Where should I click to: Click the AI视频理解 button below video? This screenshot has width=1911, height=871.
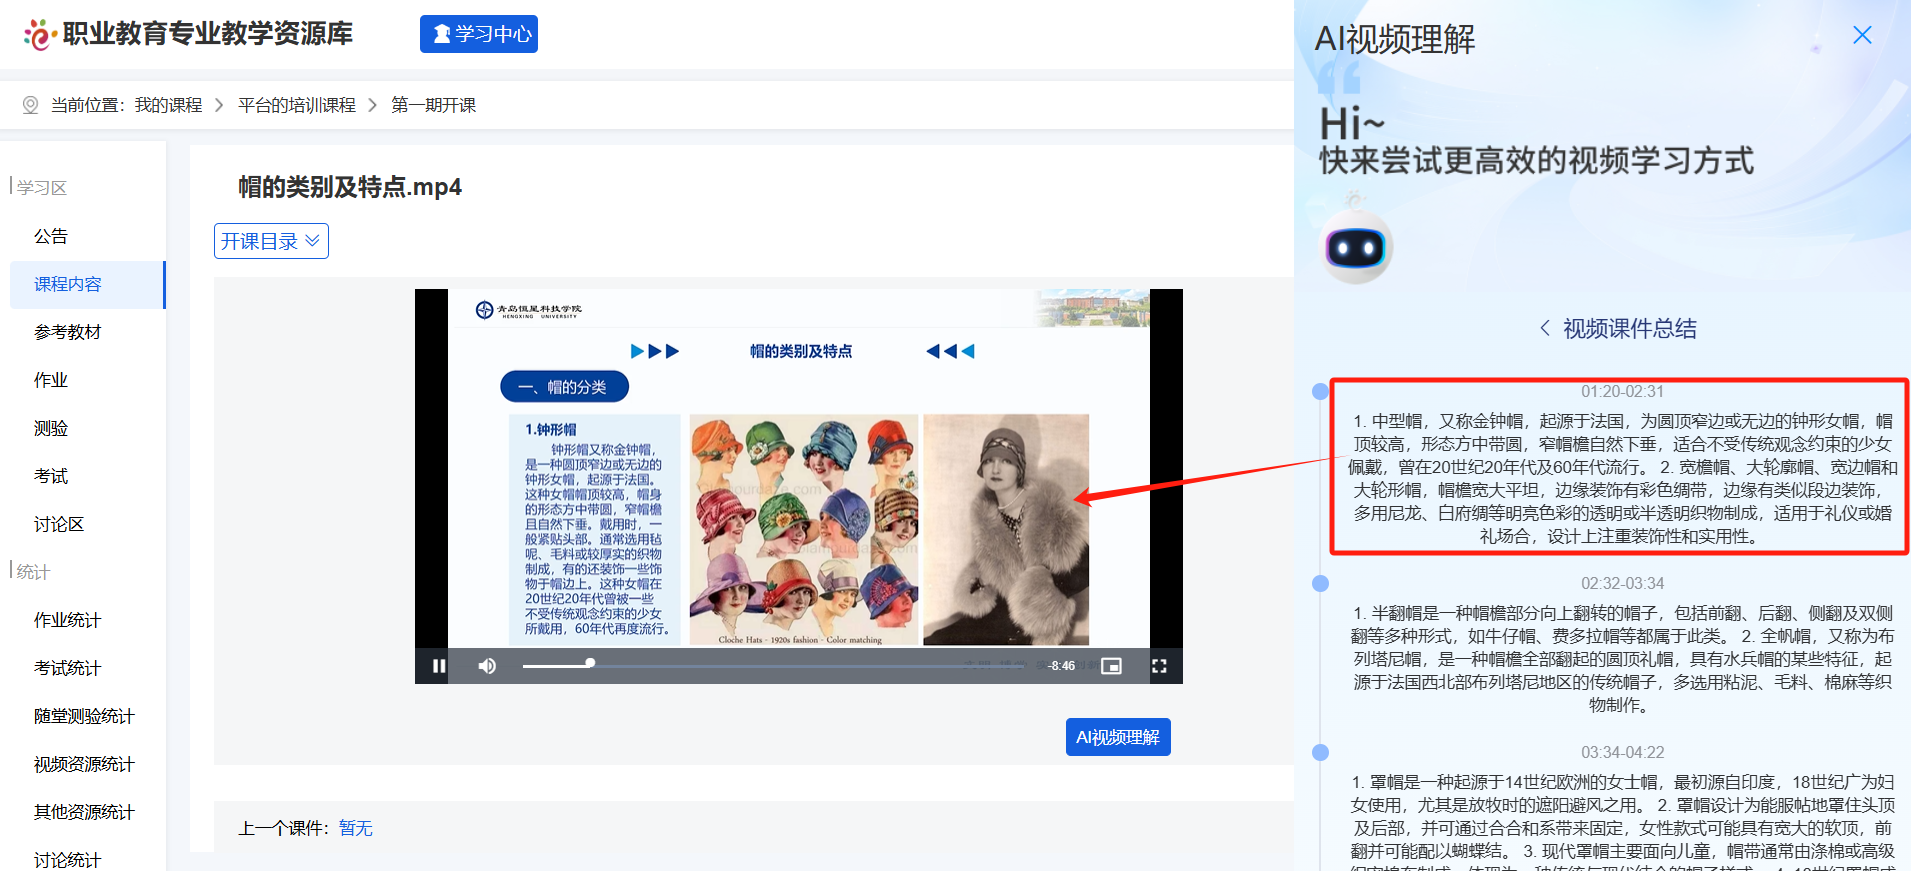pos(1118,737)
